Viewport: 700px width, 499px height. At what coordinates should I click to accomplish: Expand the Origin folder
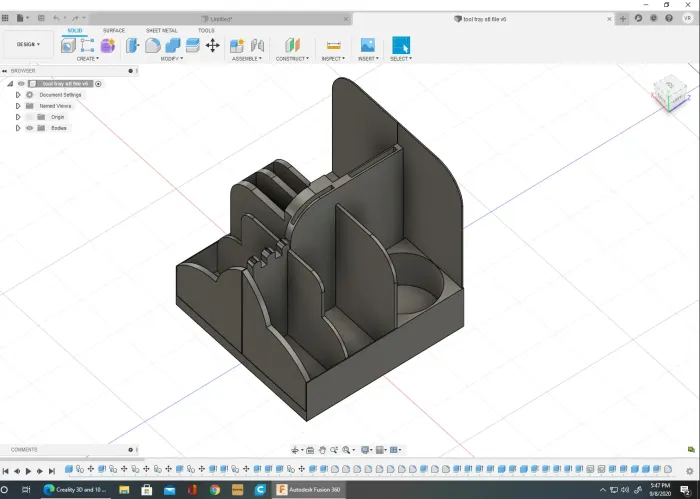point(18,117)
